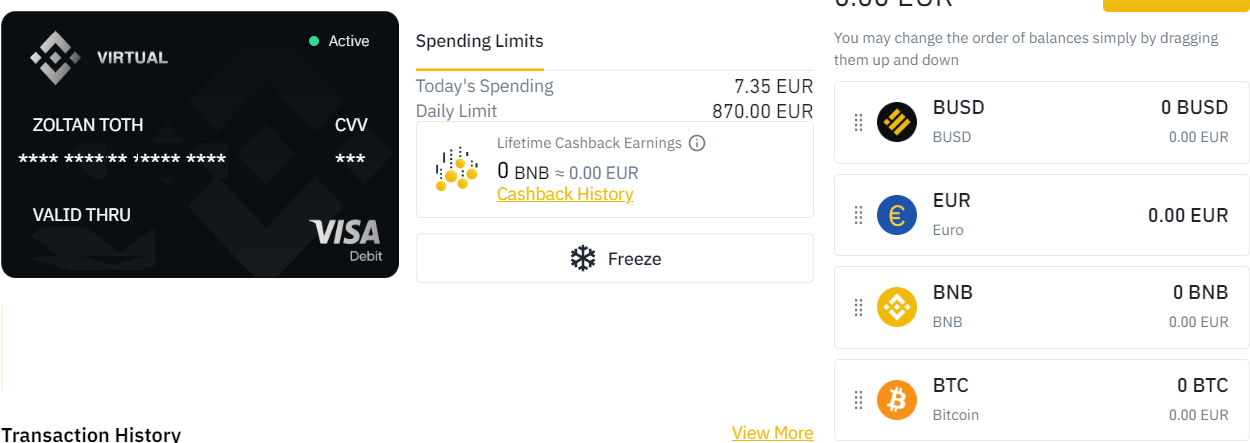The height and width of the screenshot is (443, 1250).
Task: Click the BNB row drag handle
Action: click(x=858, y=307)
